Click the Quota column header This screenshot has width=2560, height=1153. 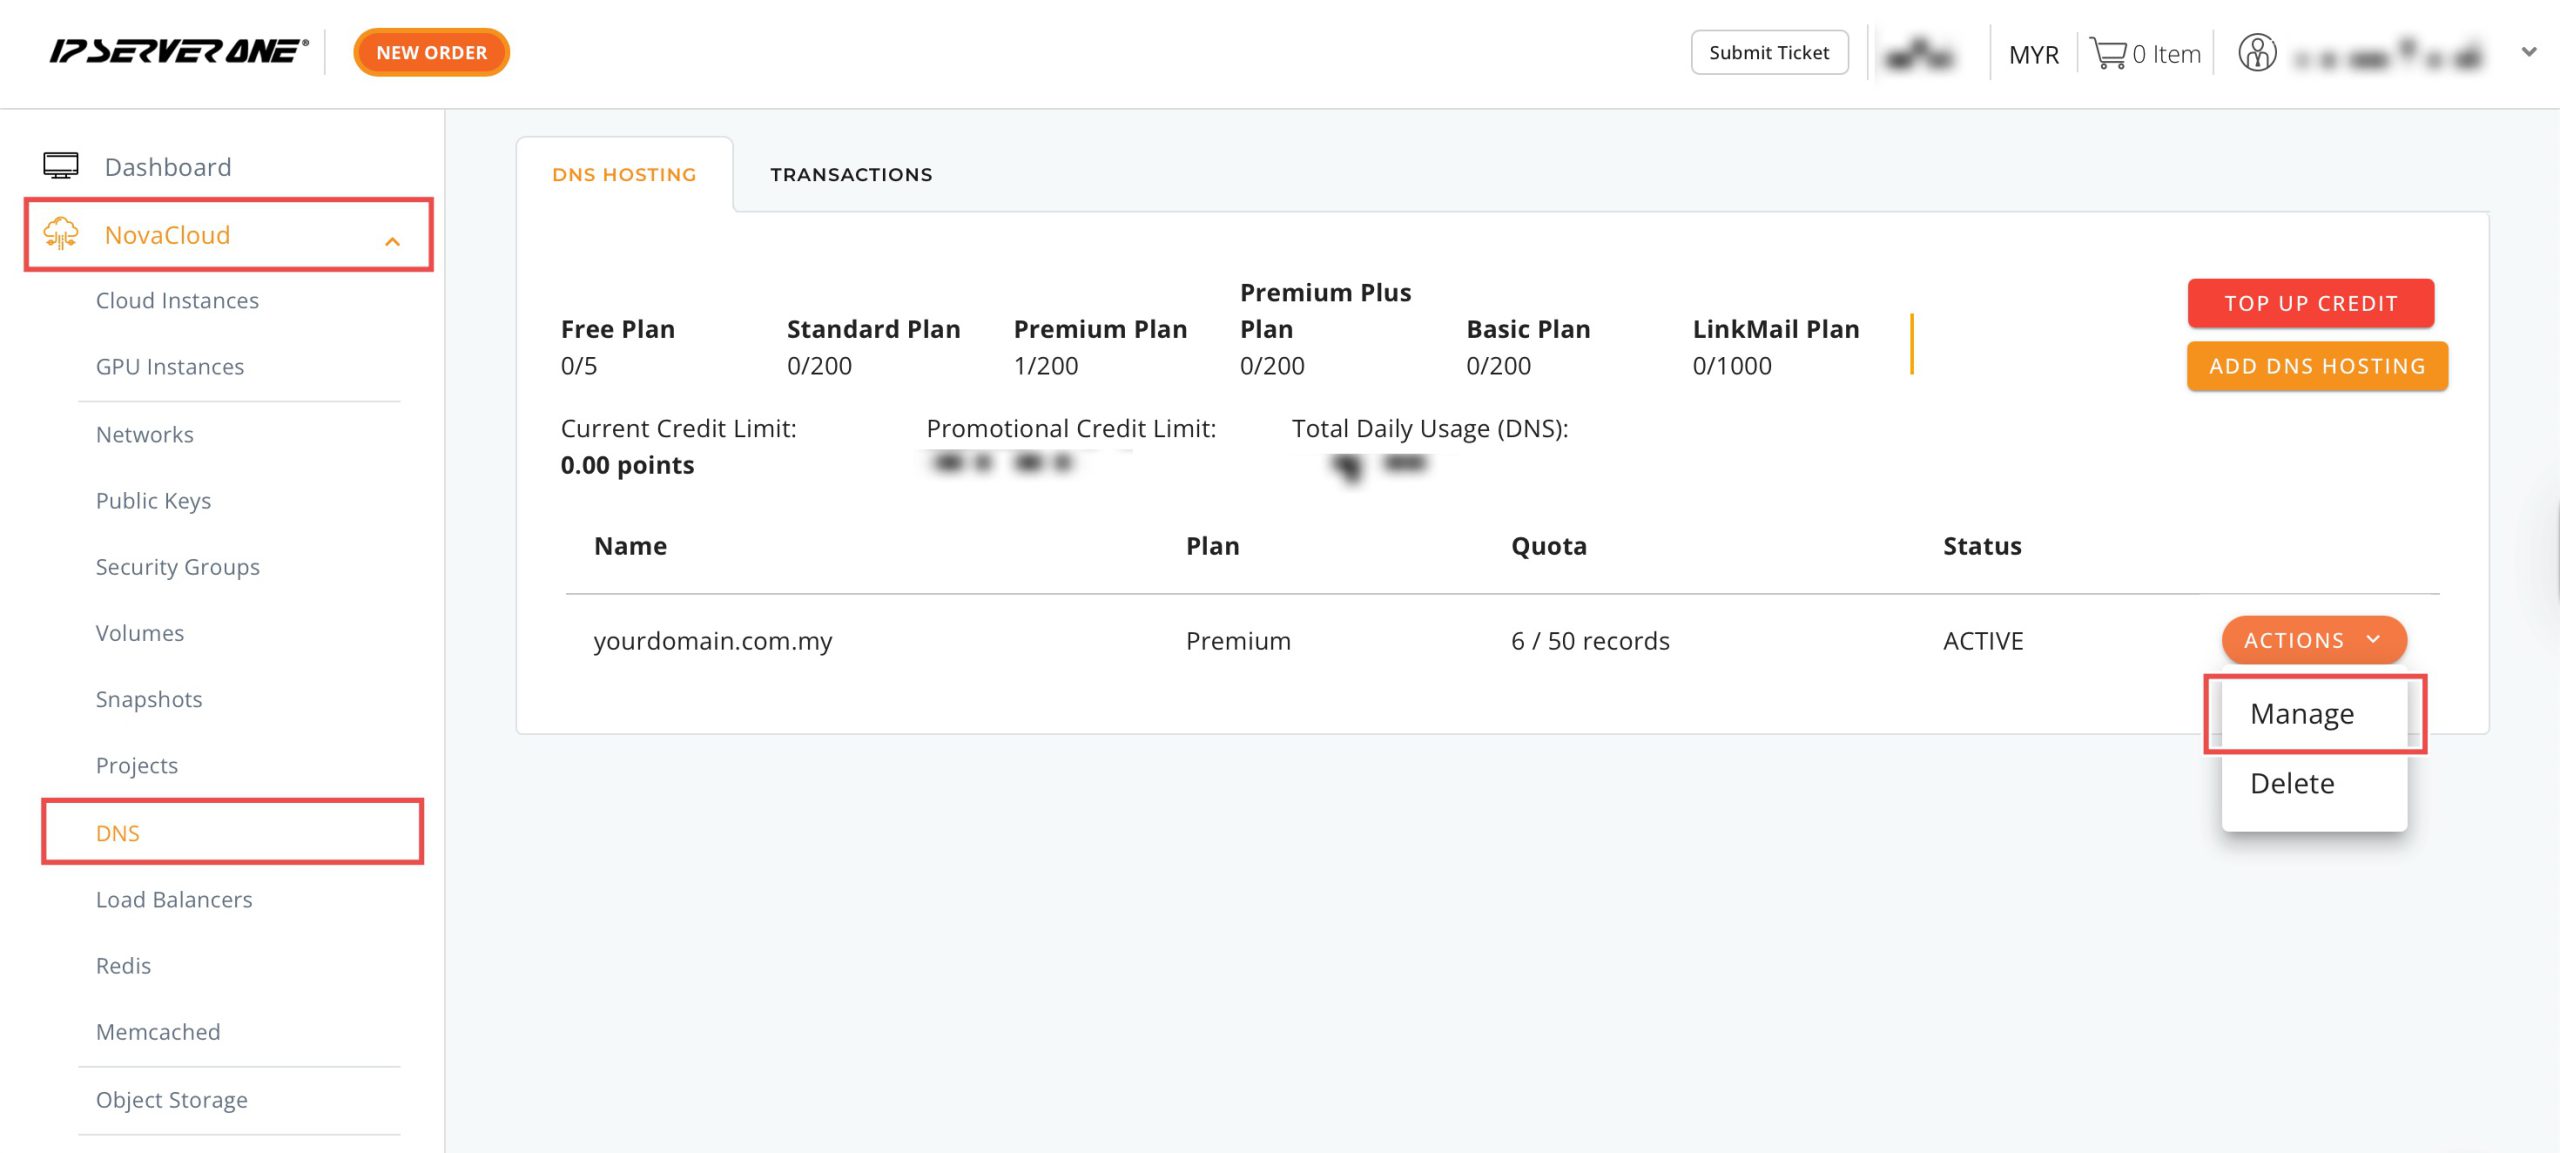(1549, 545)
